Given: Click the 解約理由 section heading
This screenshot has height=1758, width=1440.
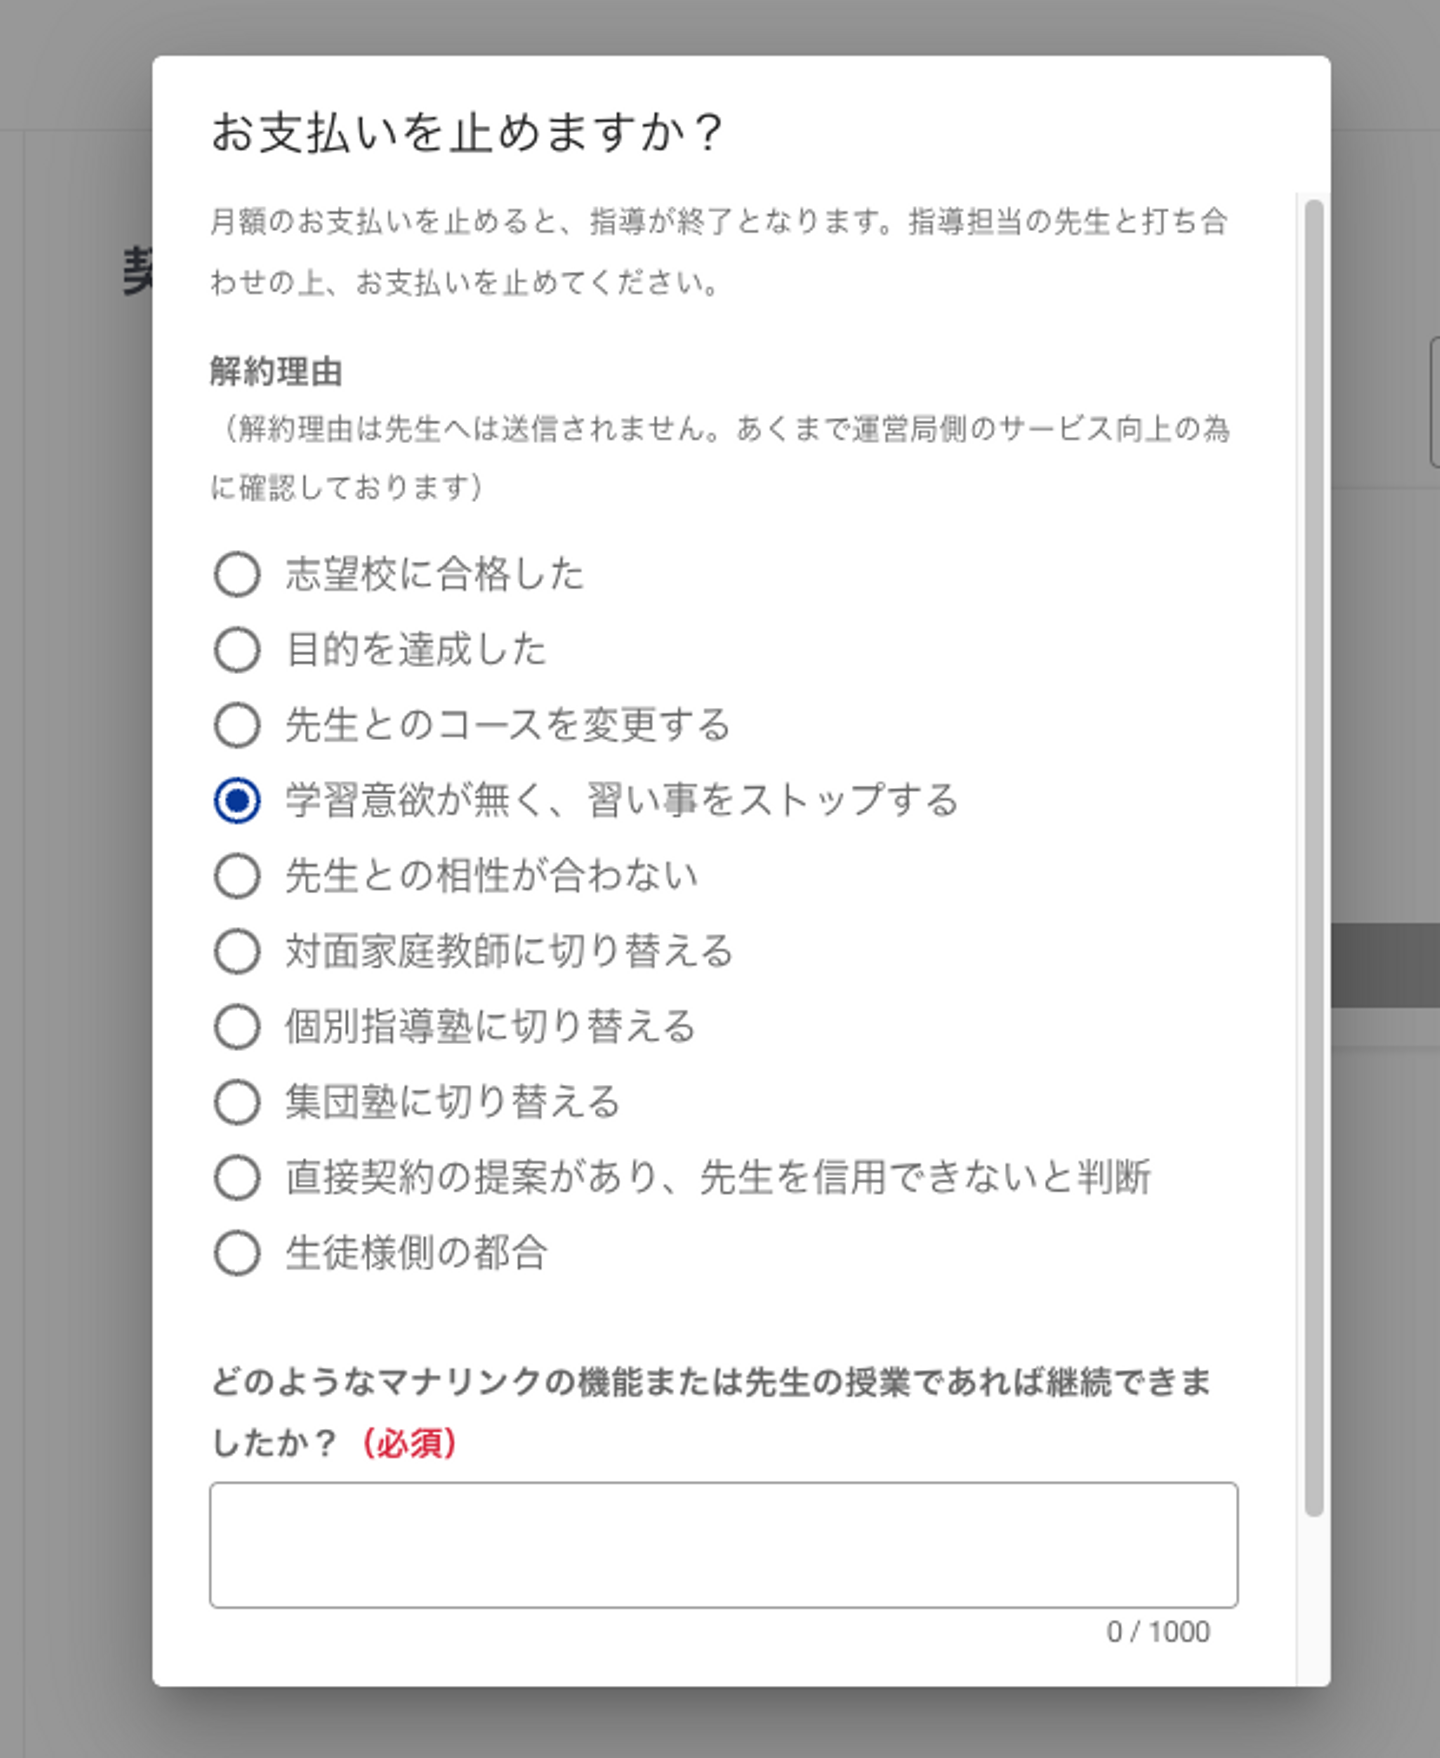Looking at the screenshot, I should [276, 372].
